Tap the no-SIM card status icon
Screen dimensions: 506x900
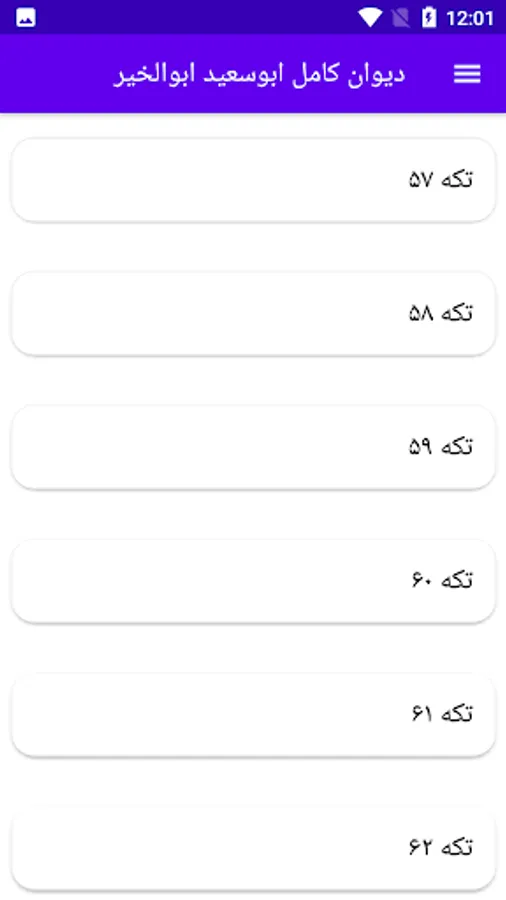(400, 18)
